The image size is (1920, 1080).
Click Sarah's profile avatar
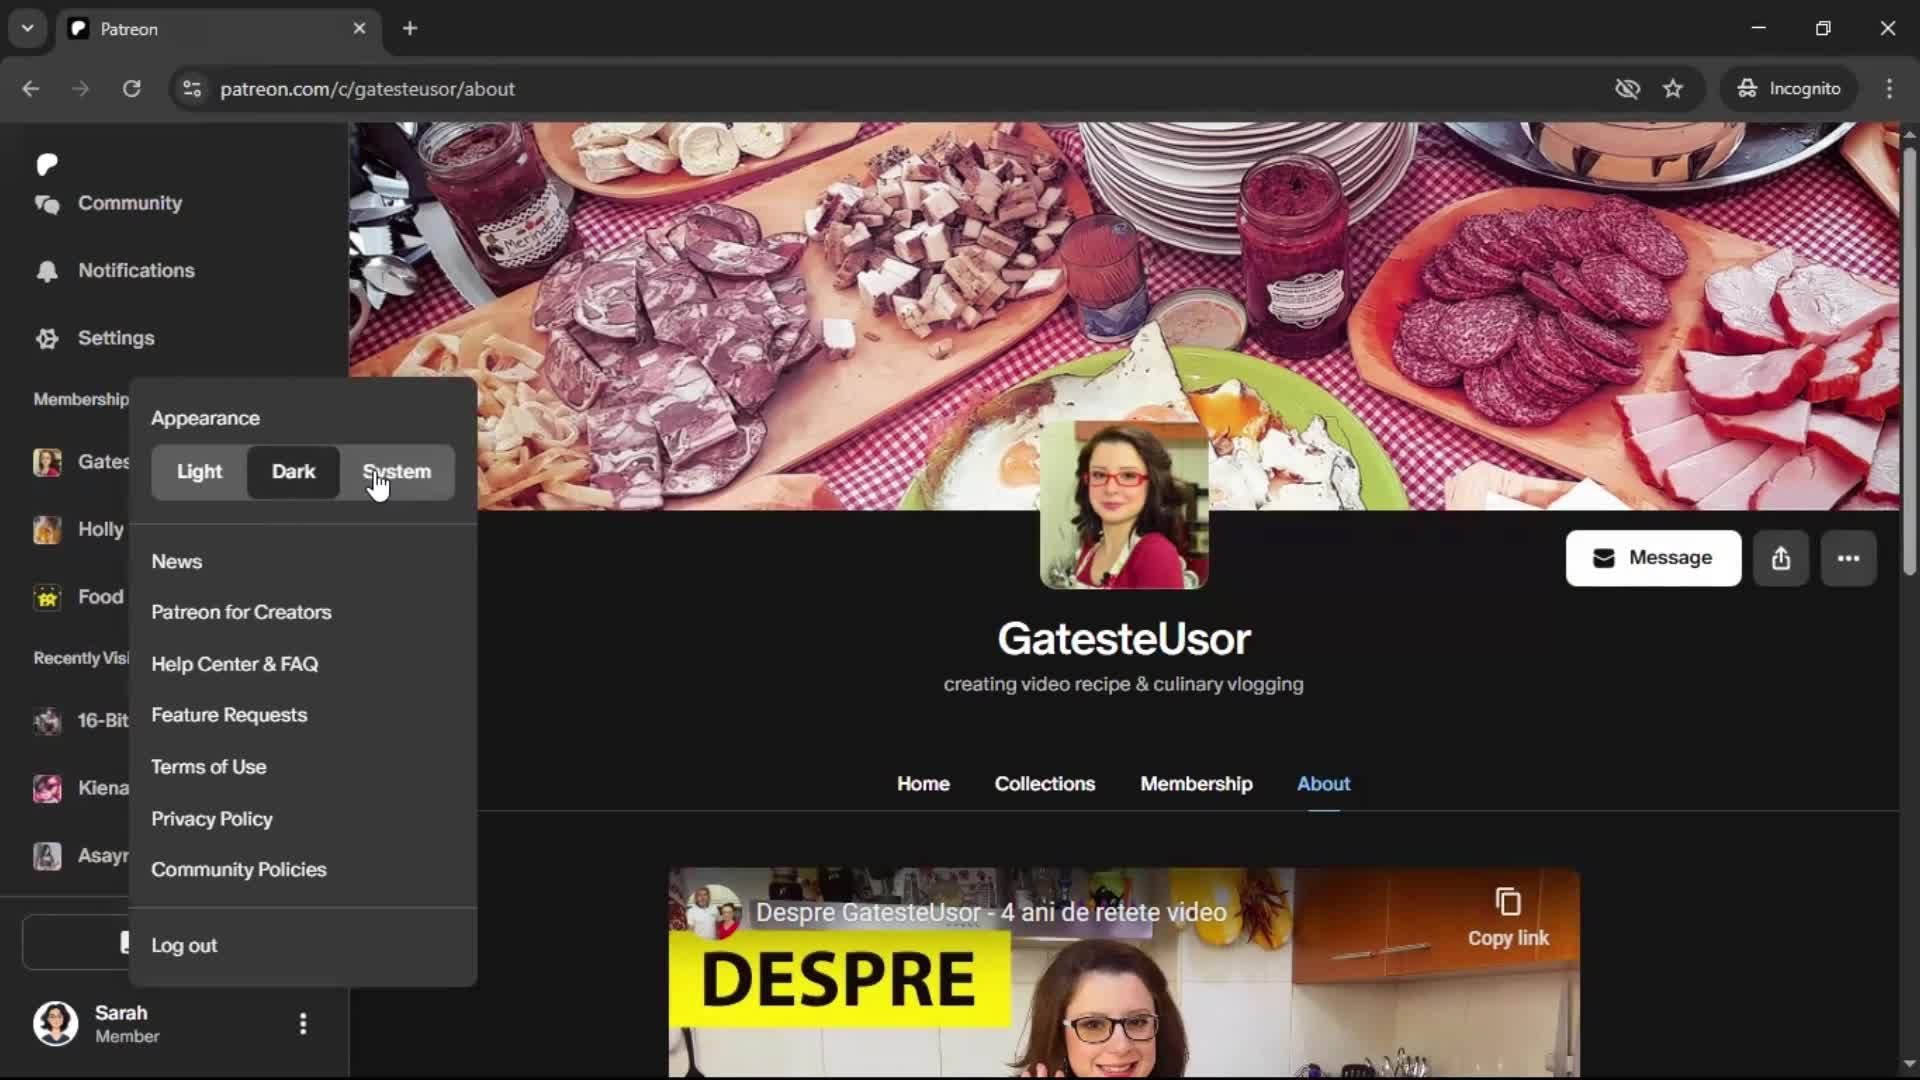56,1024
